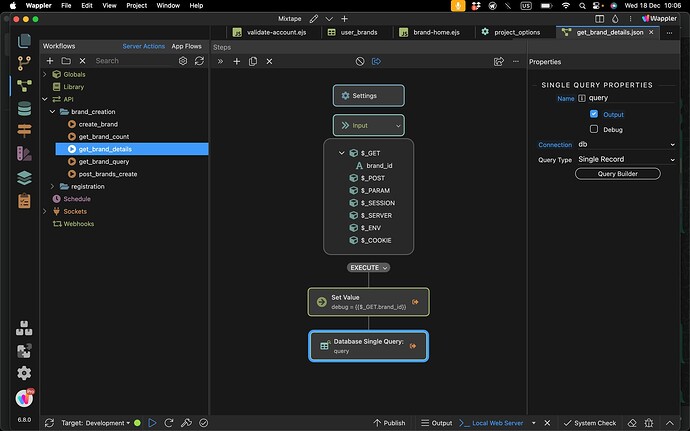Duplicate the selected step
Screen dimensions: 690x431
[x=253, y=61]
